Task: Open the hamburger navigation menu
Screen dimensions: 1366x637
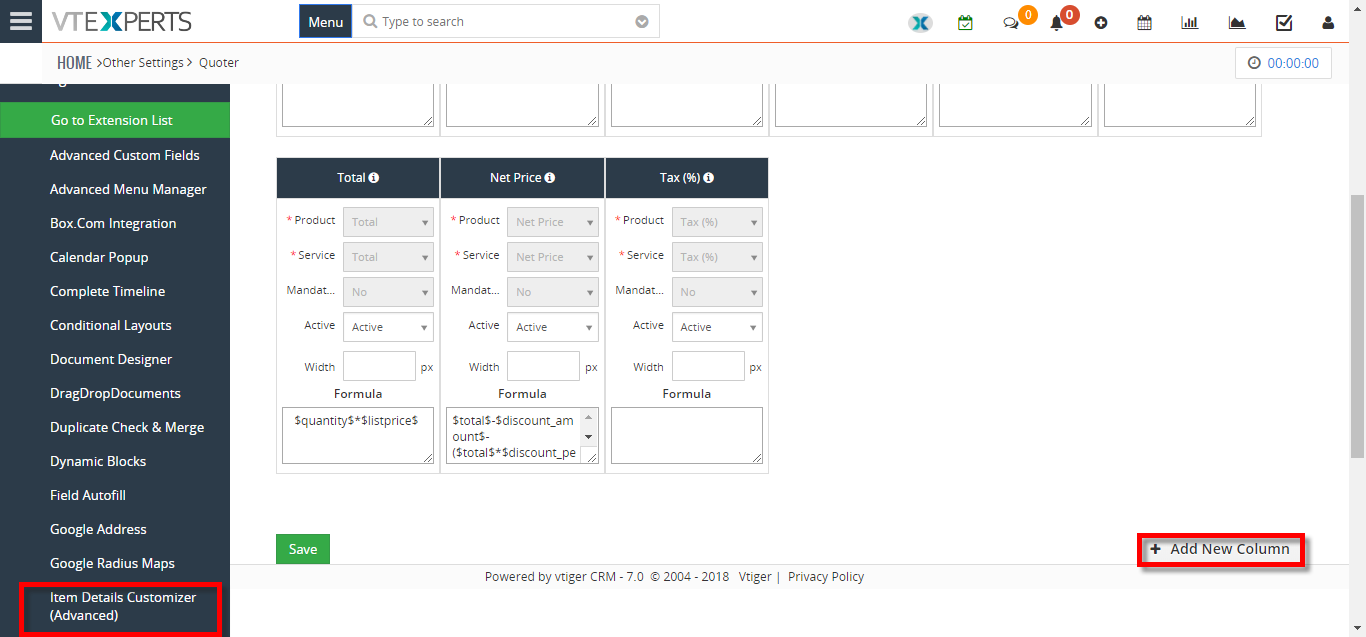Action: (x=21, y=21)
